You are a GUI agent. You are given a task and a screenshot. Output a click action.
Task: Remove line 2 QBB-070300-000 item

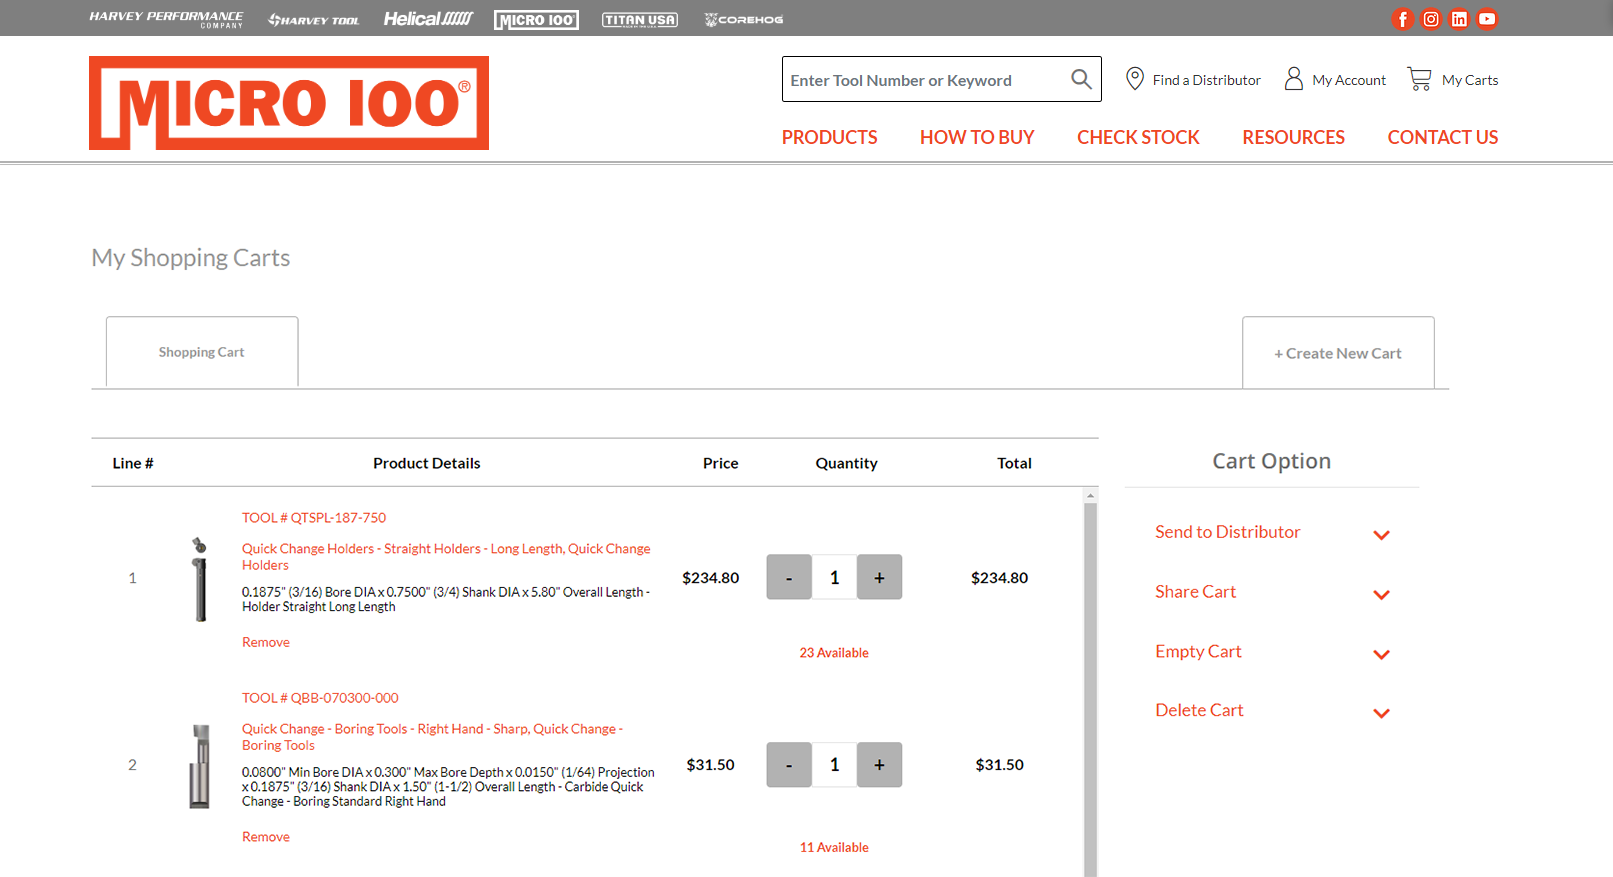coord(266,837)
